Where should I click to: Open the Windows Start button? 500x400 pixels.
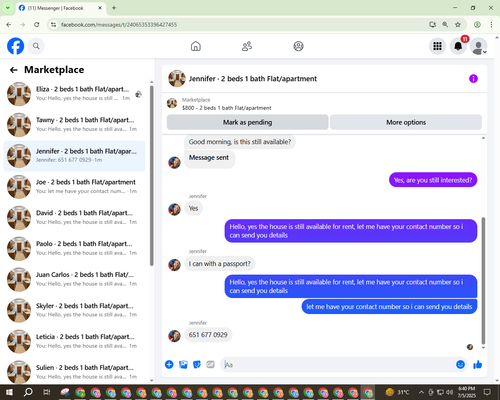(x=9, y=392)
